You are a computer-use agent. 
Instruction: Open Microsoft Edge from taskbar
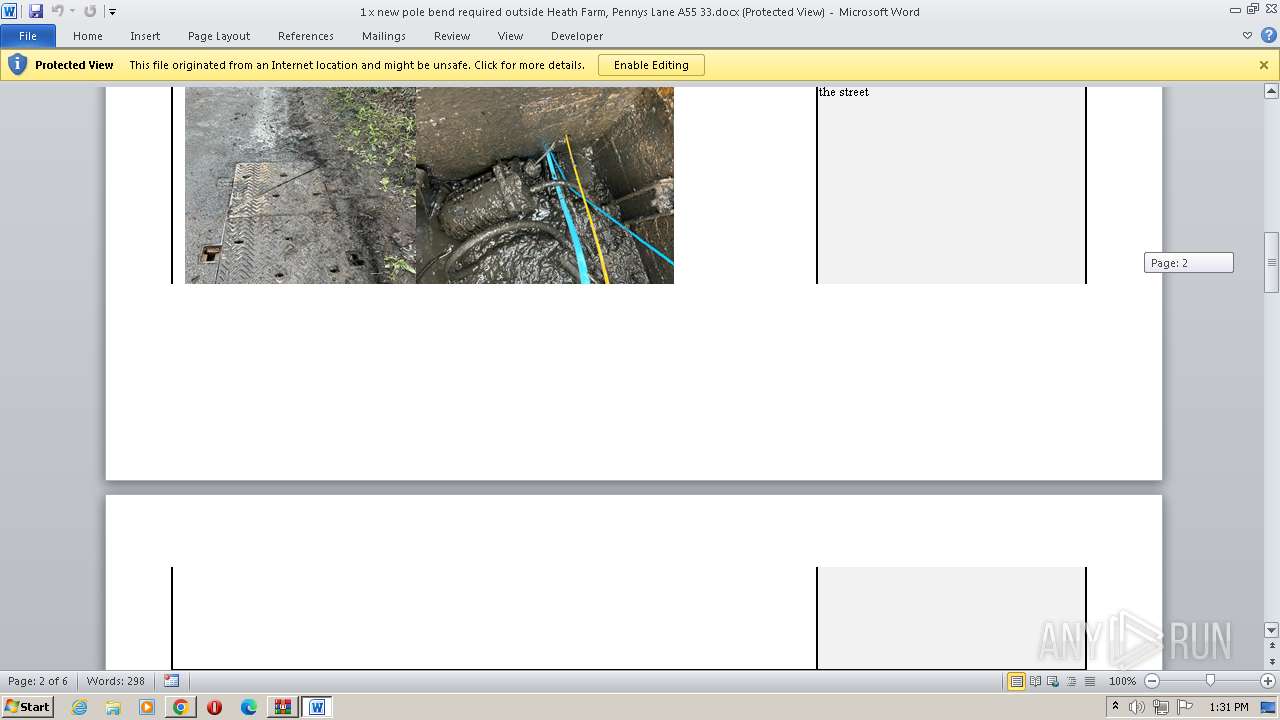pos(249,707)
